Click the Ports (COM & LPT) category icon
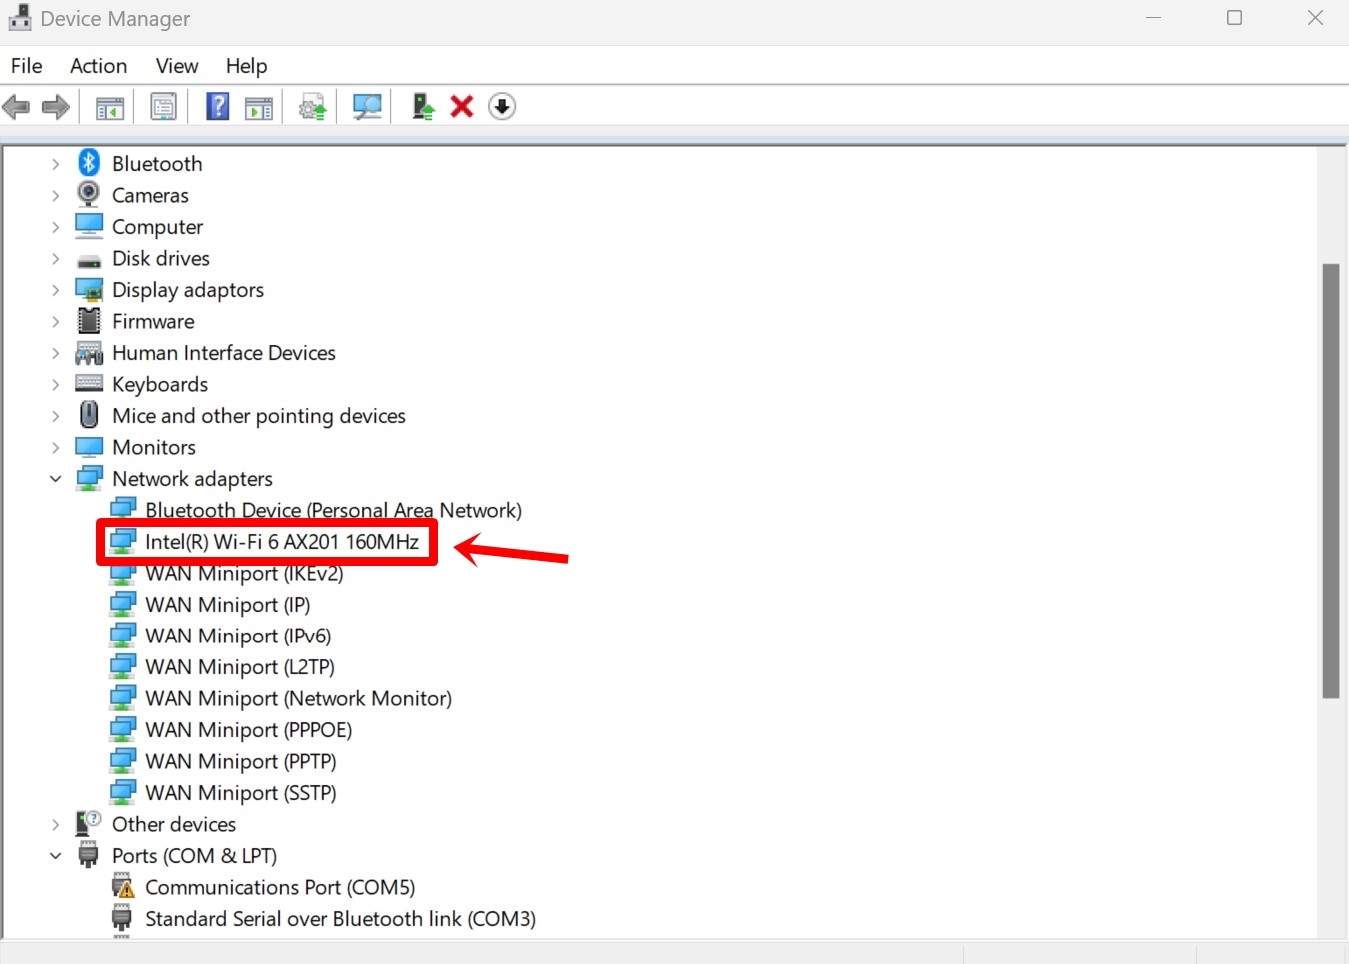The image size is (1349, 964). tap(89, 855)
